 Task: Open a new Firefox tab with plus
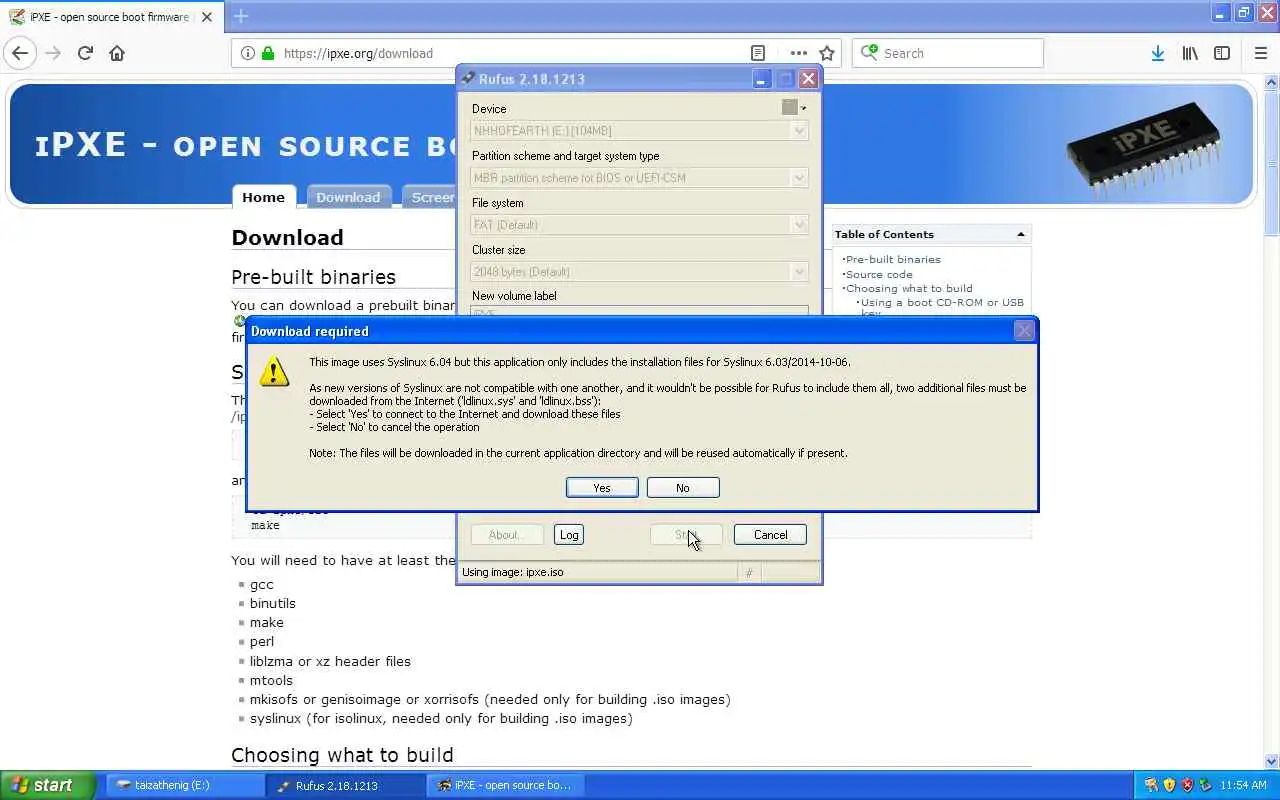point(241,16)
